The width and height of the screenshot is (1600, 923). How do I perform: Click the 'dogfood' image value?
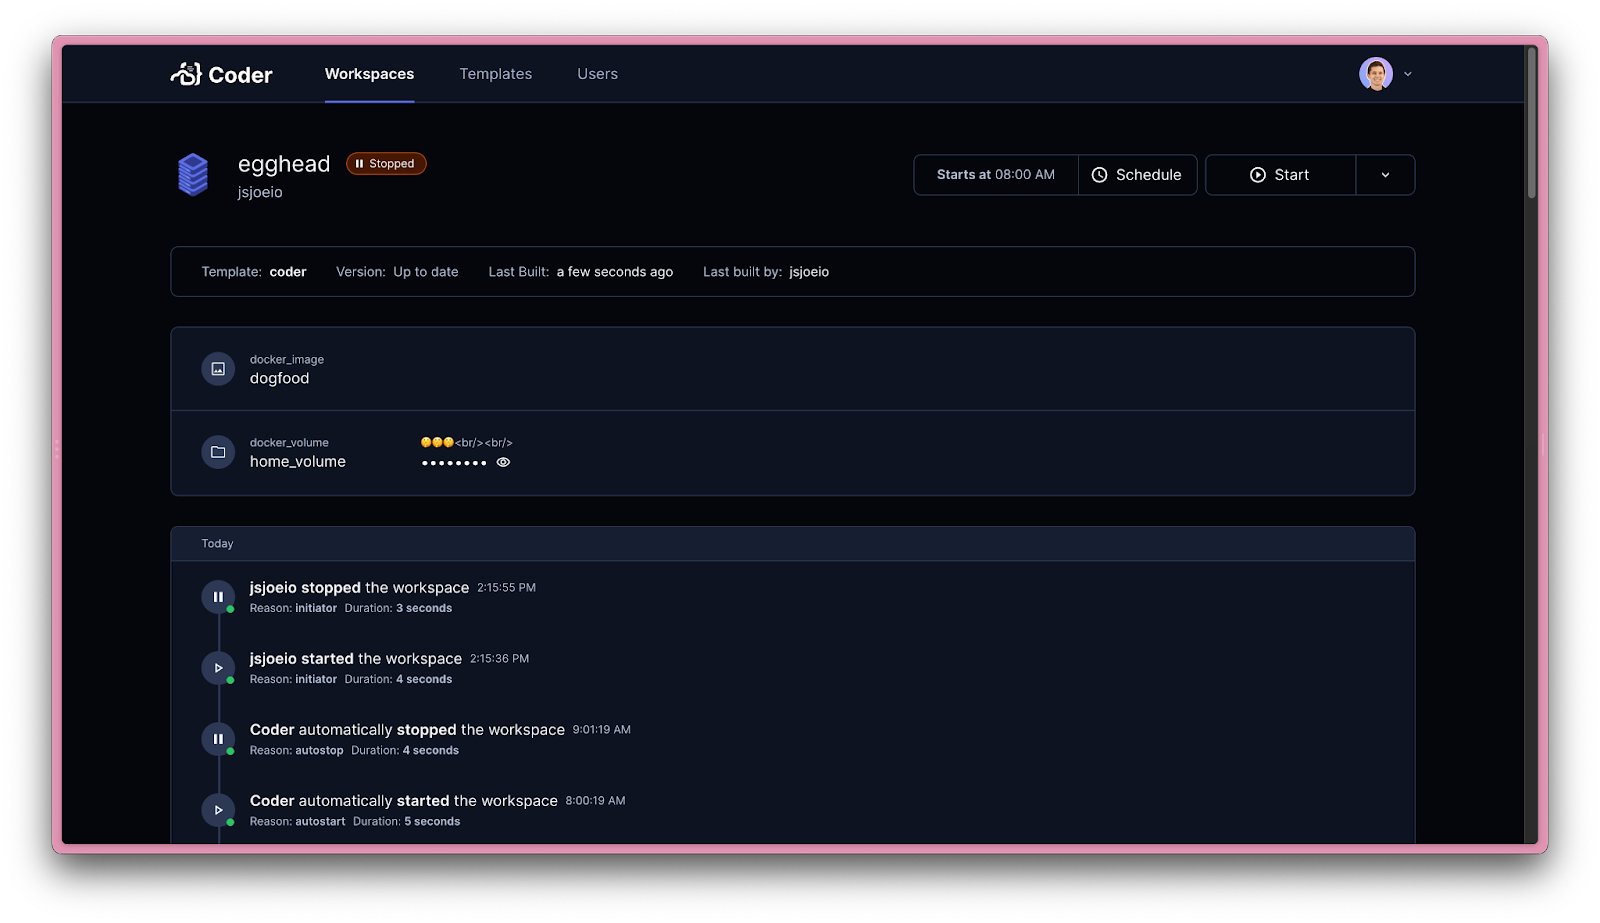point(279,379)
